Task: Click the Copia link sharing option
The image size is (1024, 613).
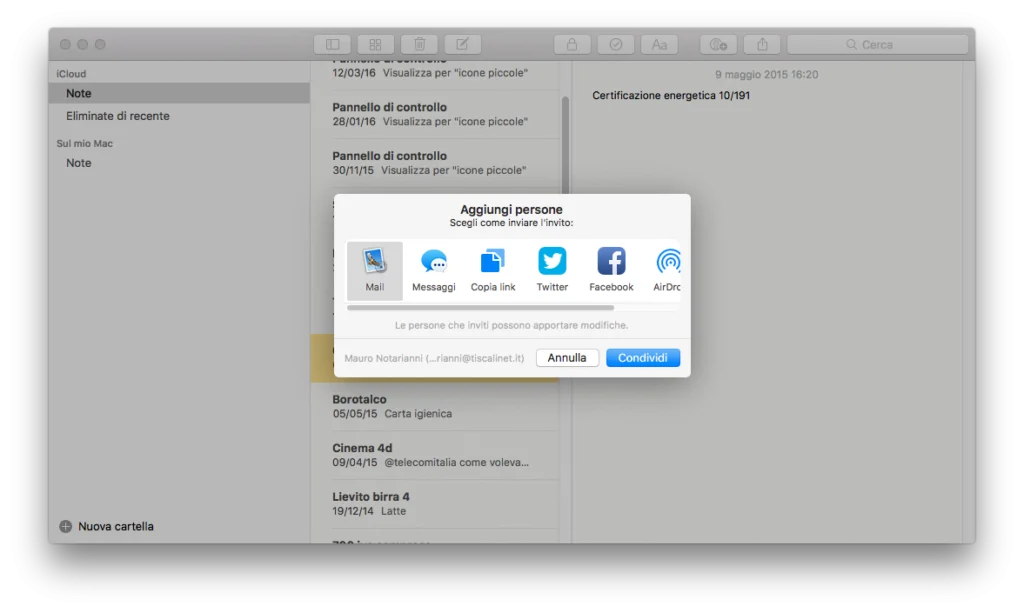Action: [x=492, y=268]
